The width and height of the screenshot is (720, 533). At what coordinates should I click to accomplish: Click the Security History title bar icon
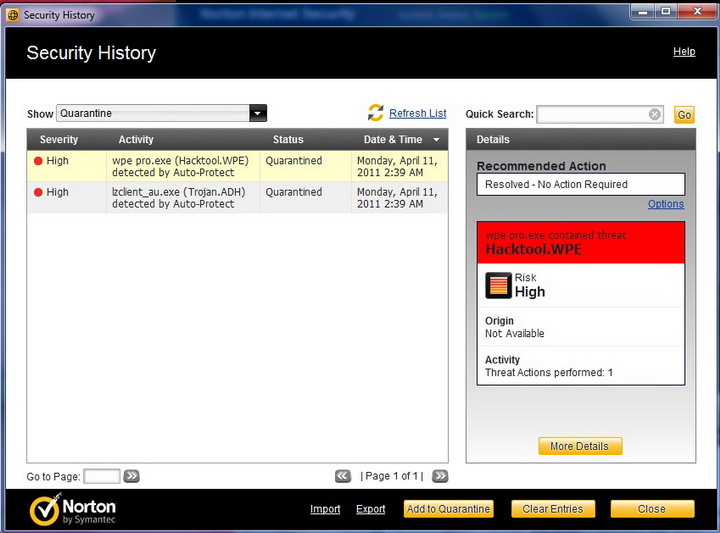coord(13,15)
